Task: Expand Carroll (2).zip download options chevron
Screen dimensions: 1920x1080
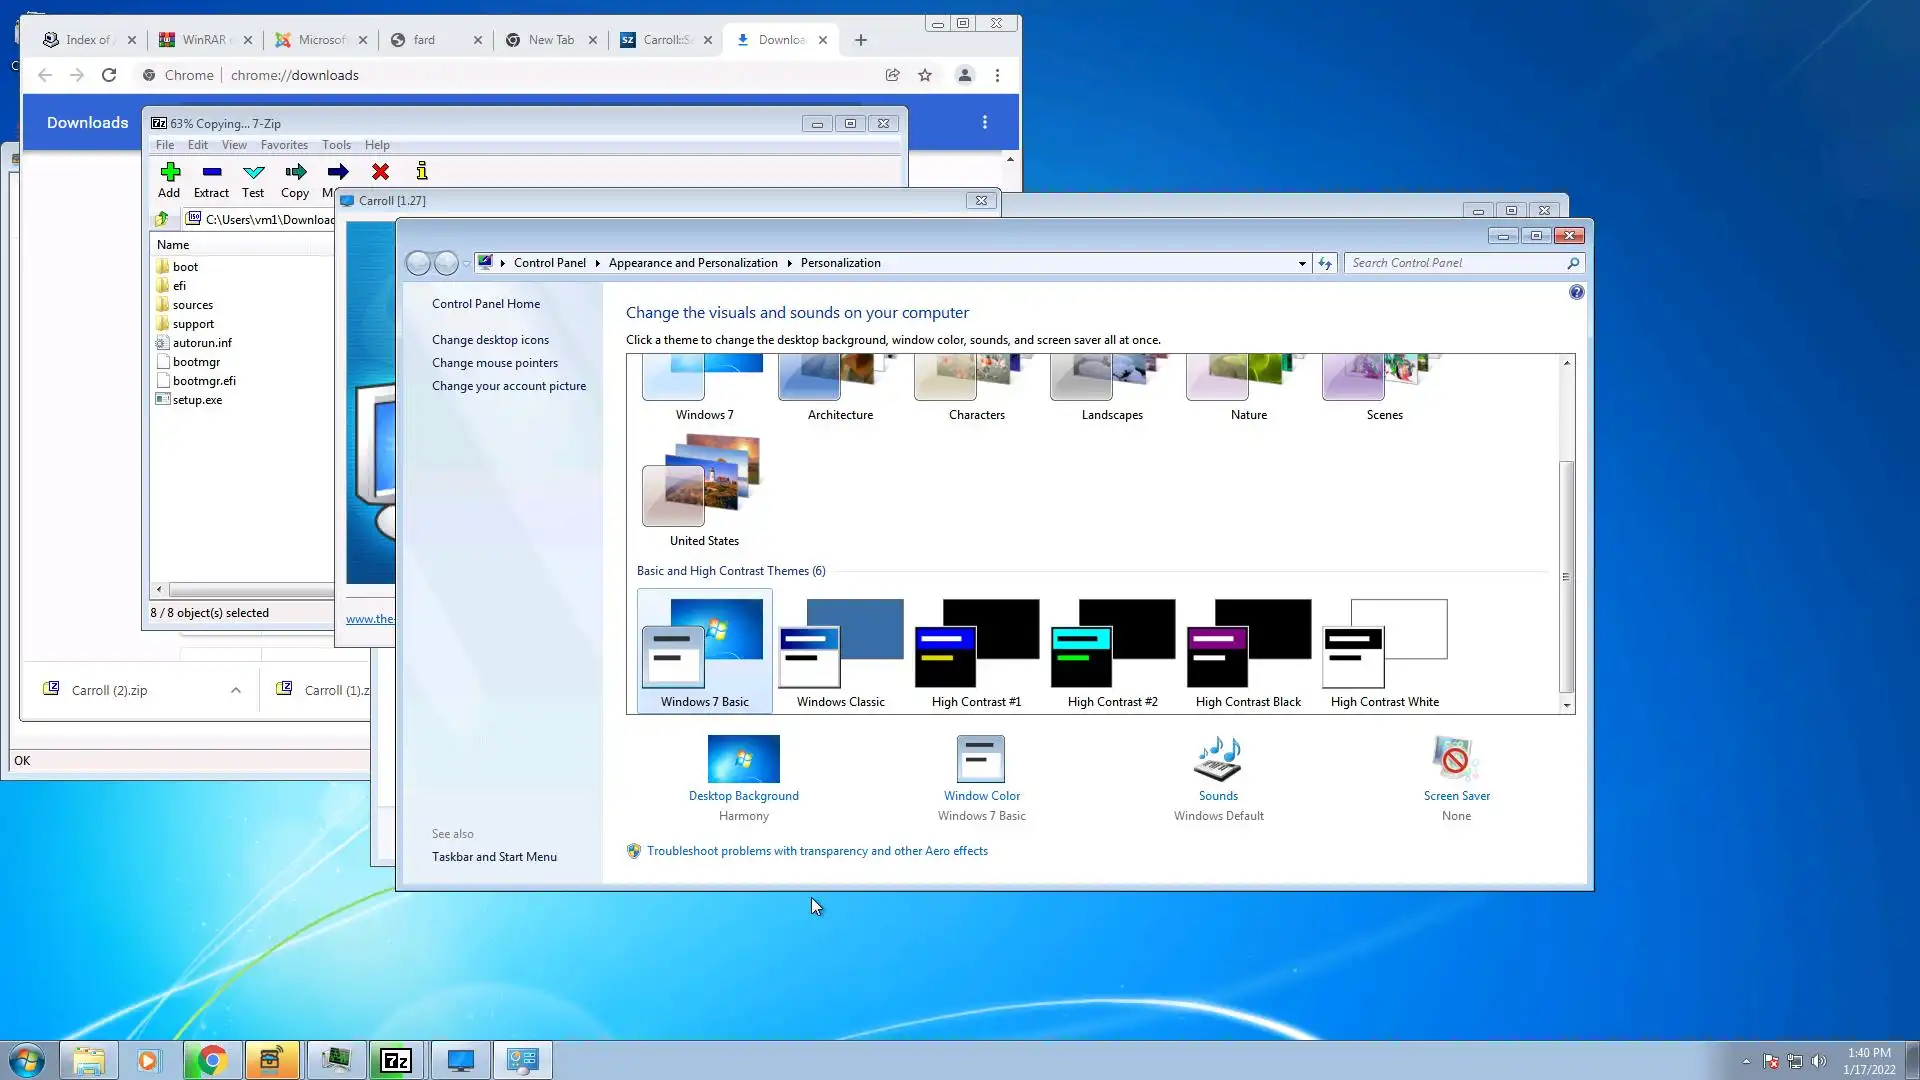Action: point(236,690)
